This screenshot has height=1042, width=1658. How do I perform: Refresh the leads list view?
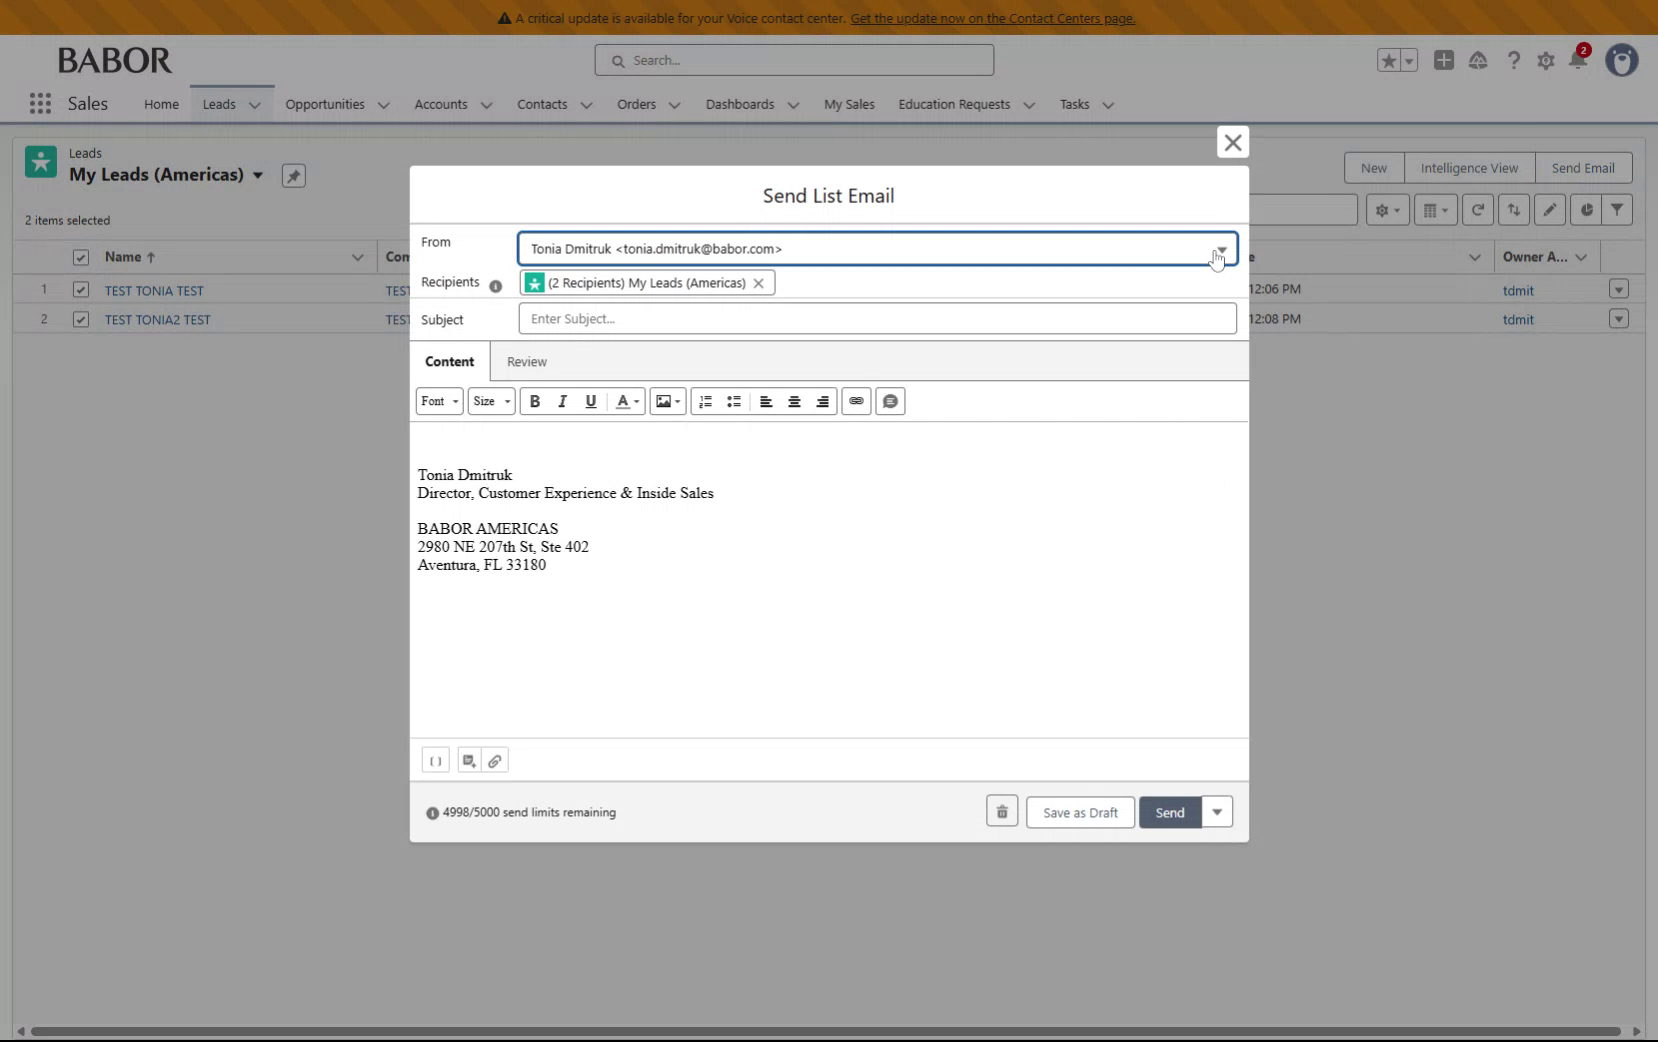[x=1477, y=210]
